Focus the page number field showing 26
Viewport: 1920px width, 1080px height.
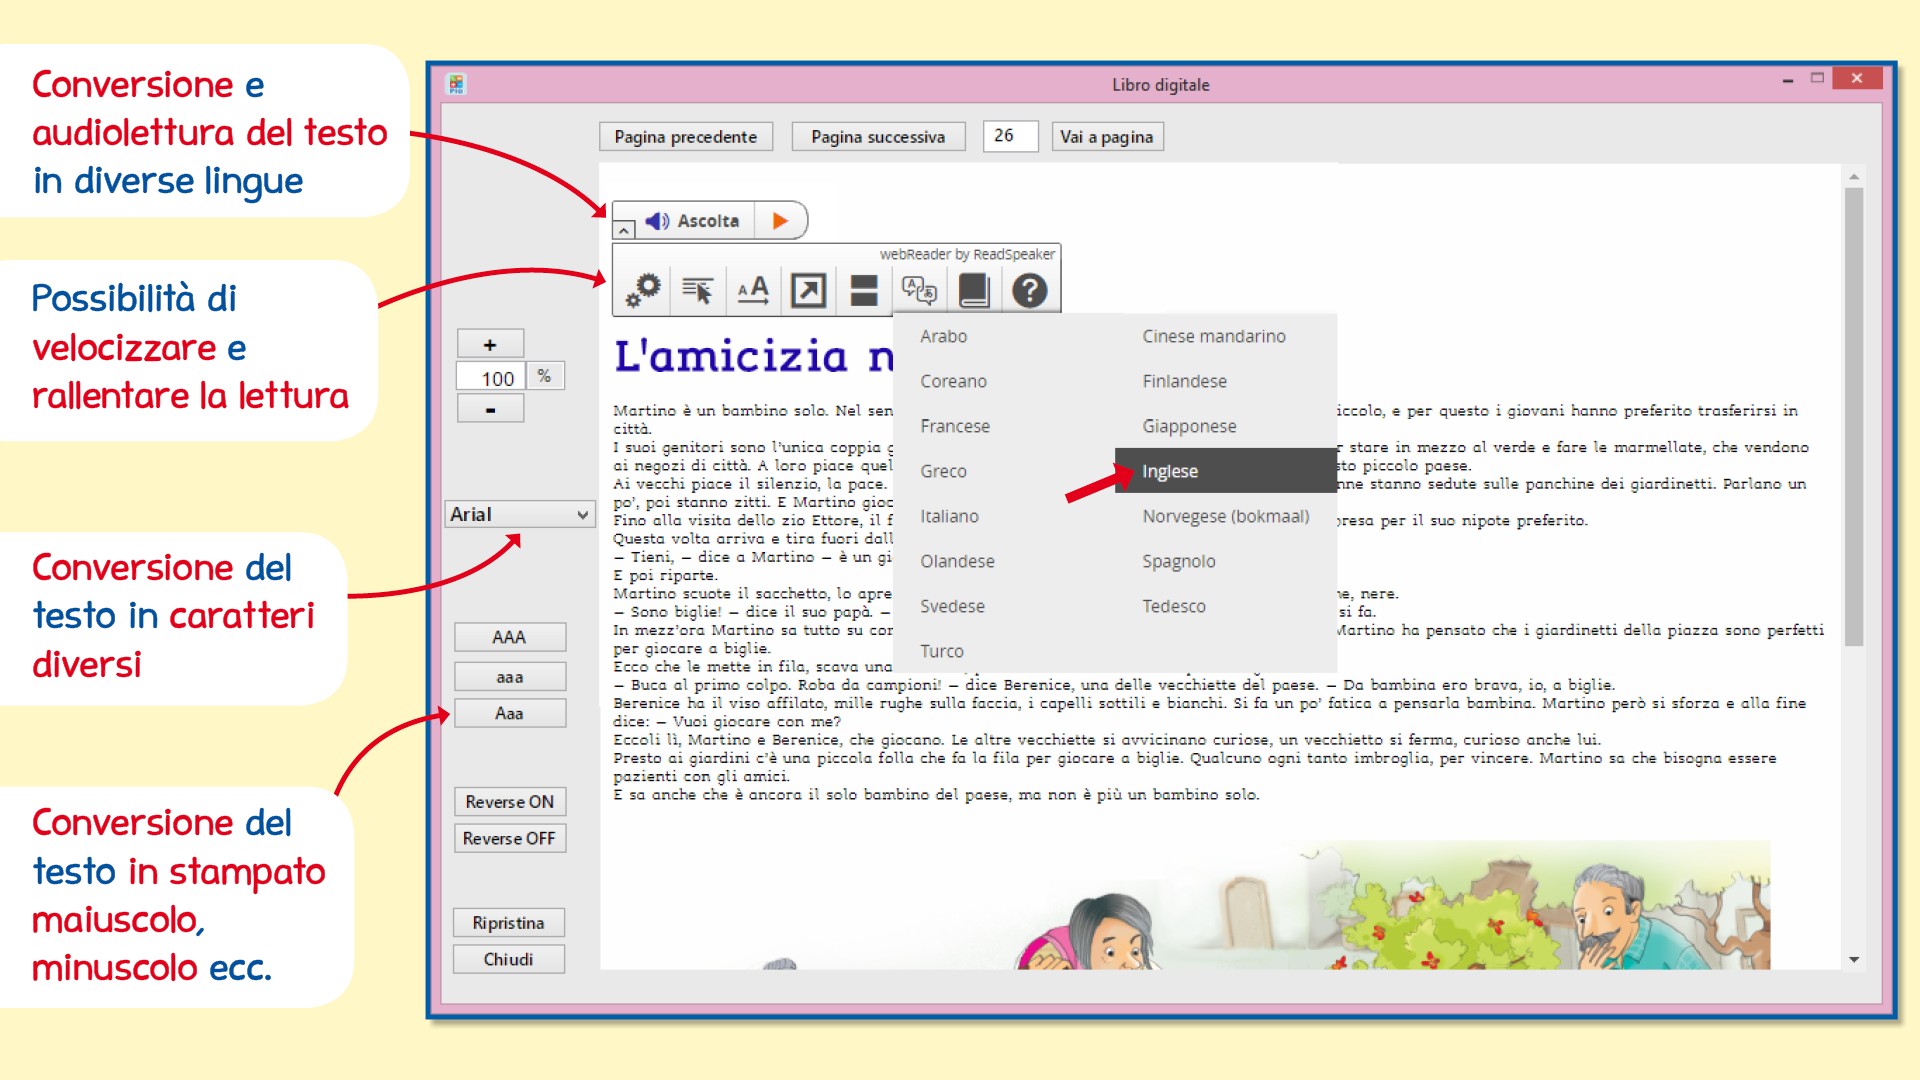tap(1010, 136)
